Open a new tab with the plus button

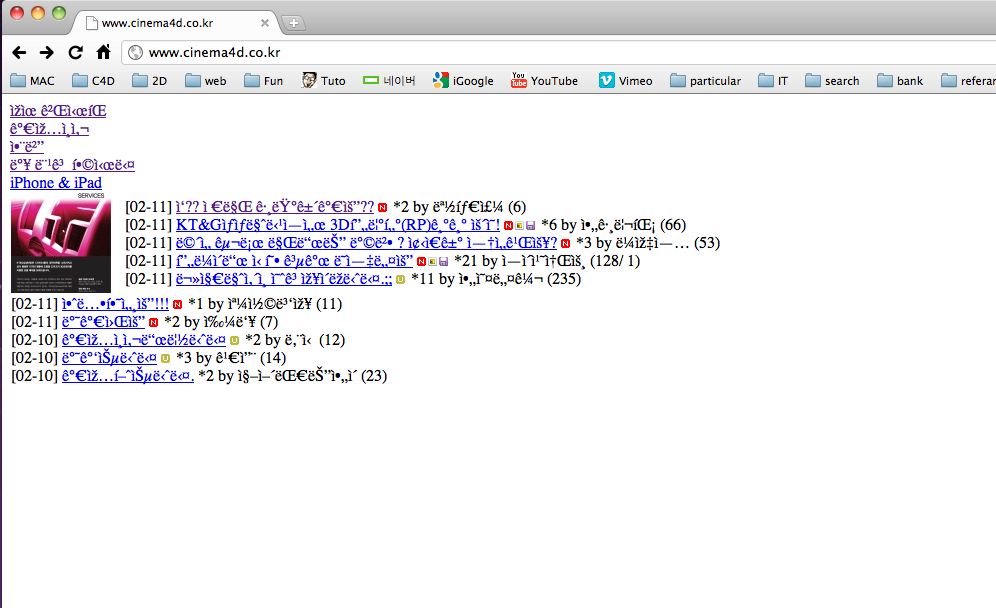[293, 23]
